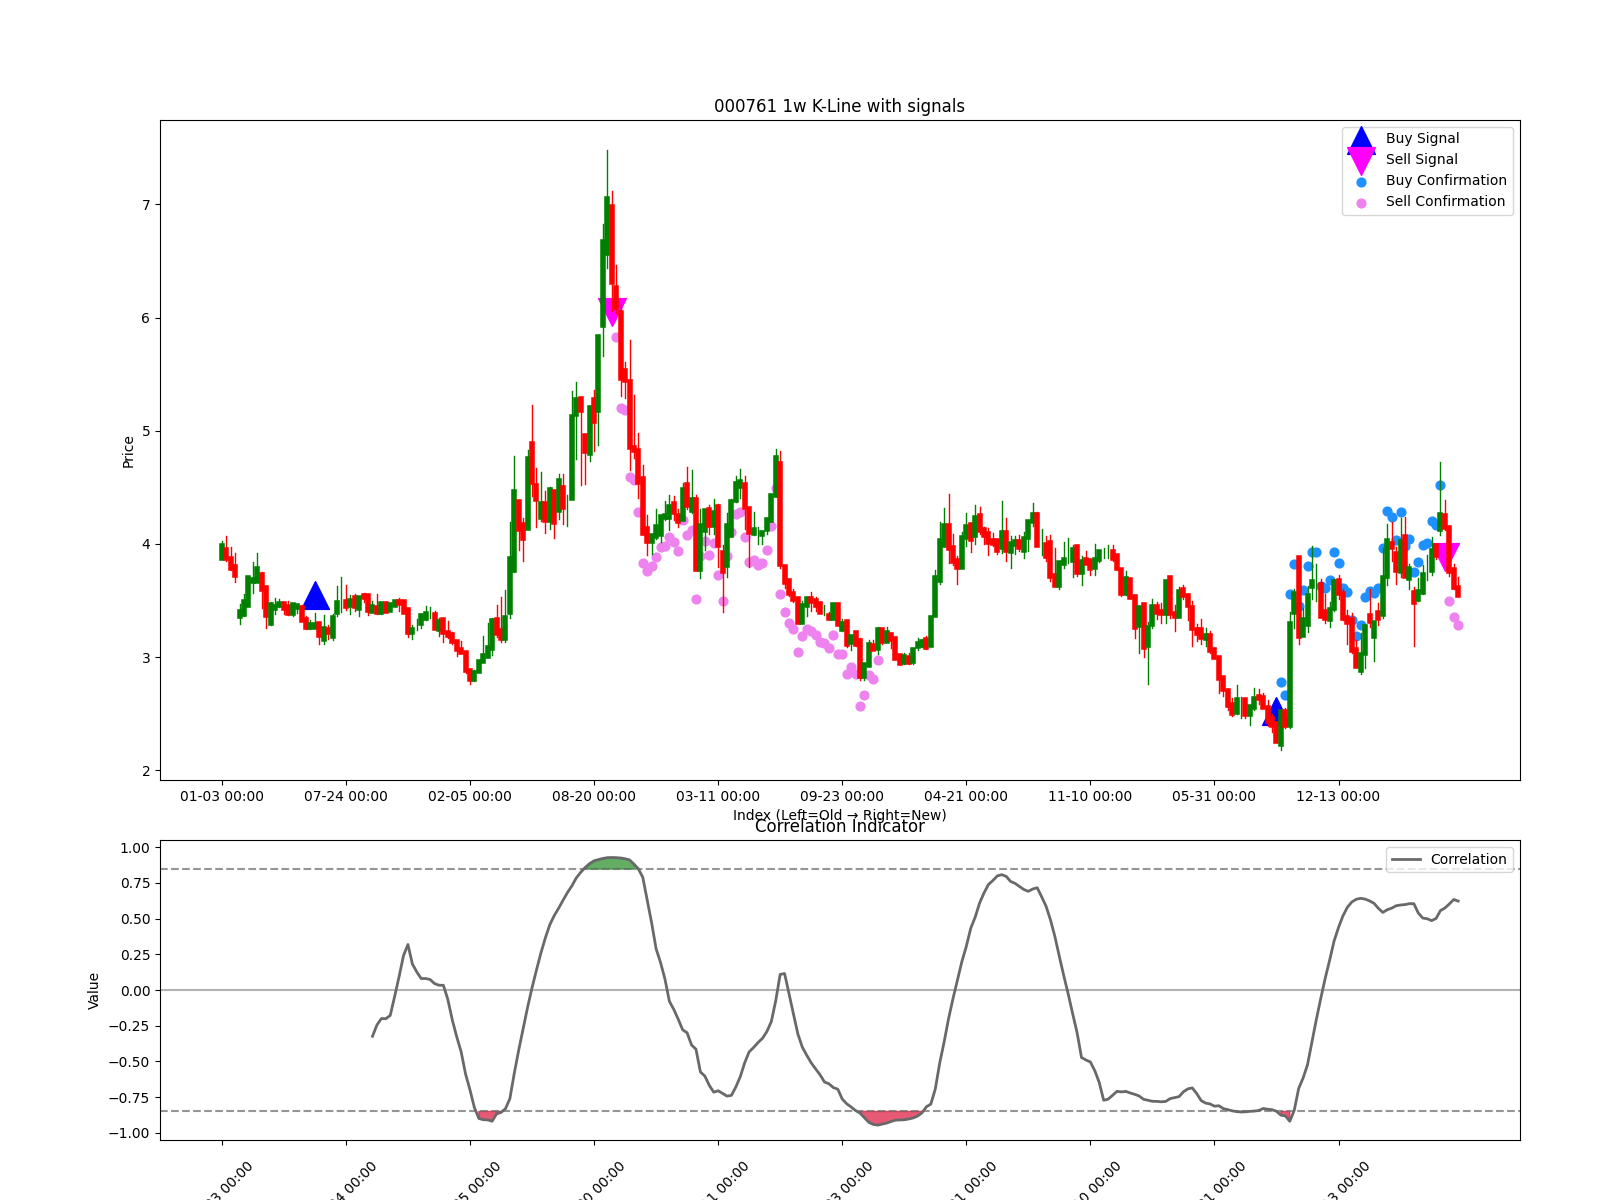Click the correlation tick label '0.25'
The image size is (1600, 1200).
[134, 955]
